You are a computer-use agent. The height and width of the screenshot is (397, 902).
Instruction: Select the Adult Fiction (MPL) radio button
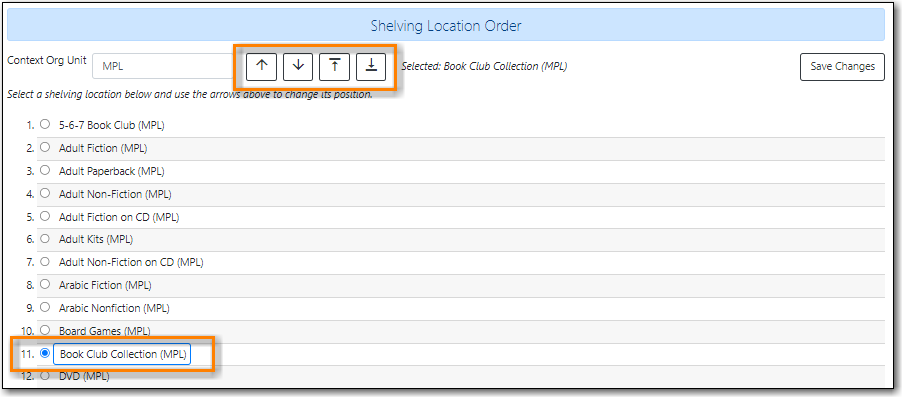click(45, 147)
